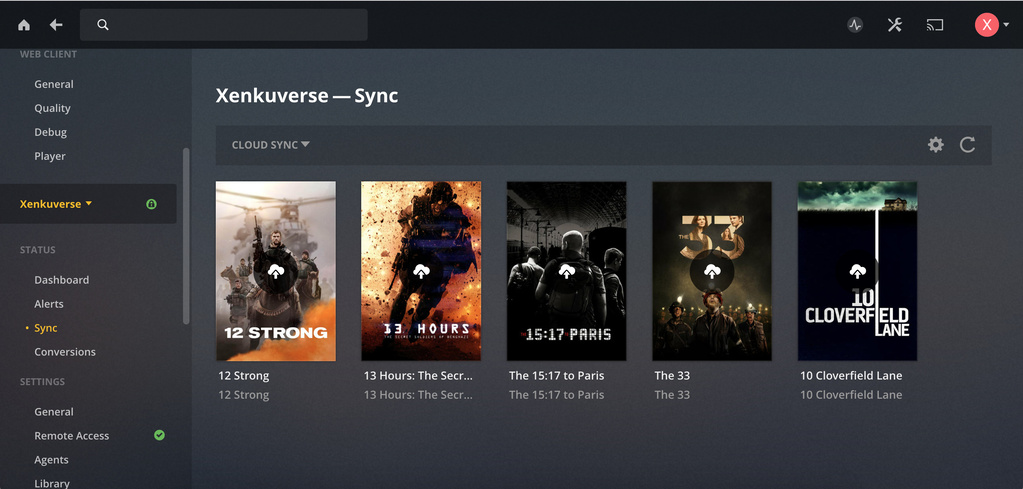Open the settings wrench and screwdriver icon
Image resolution: width=1023 pixels, height=489 pixels.
point(894,25)
